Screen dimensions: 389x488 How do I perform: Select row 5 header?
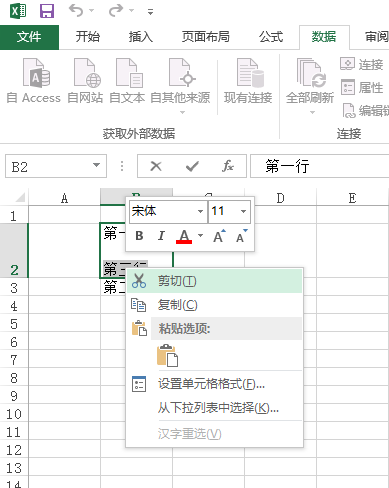click(14, 324)
